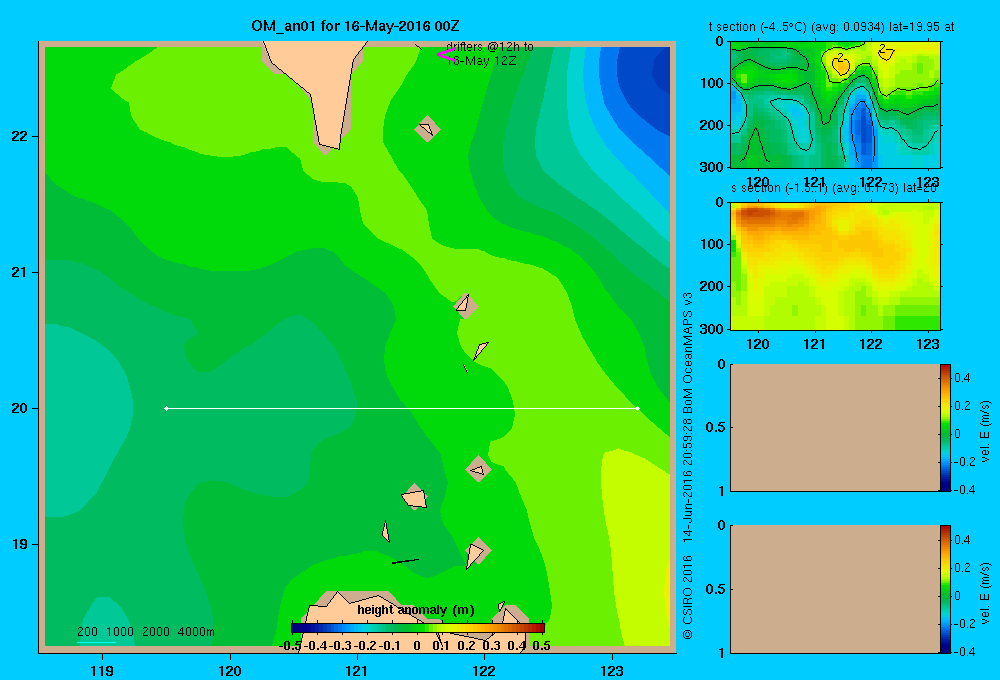Click the 't section (-4..5°C)' title

[x=832, y=27]
